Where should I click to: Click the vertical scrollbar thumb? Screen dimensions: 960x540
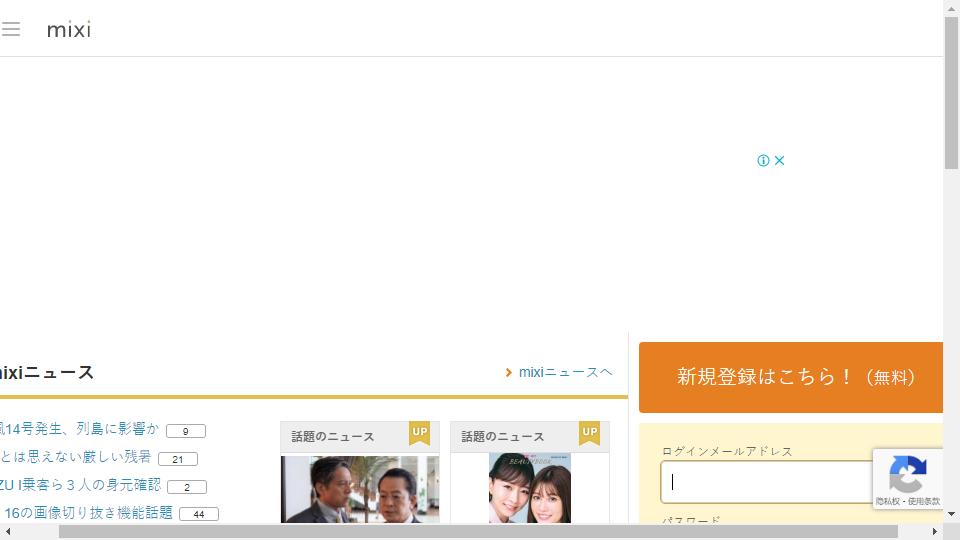click(x=951, y=92)
